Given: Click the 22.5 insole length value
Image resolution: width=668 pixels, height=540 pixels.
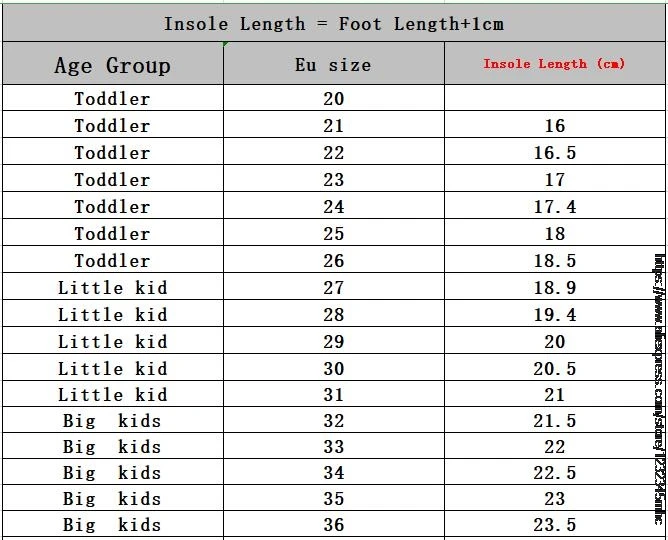Looking at the screenshot, I should pos(554,473).
